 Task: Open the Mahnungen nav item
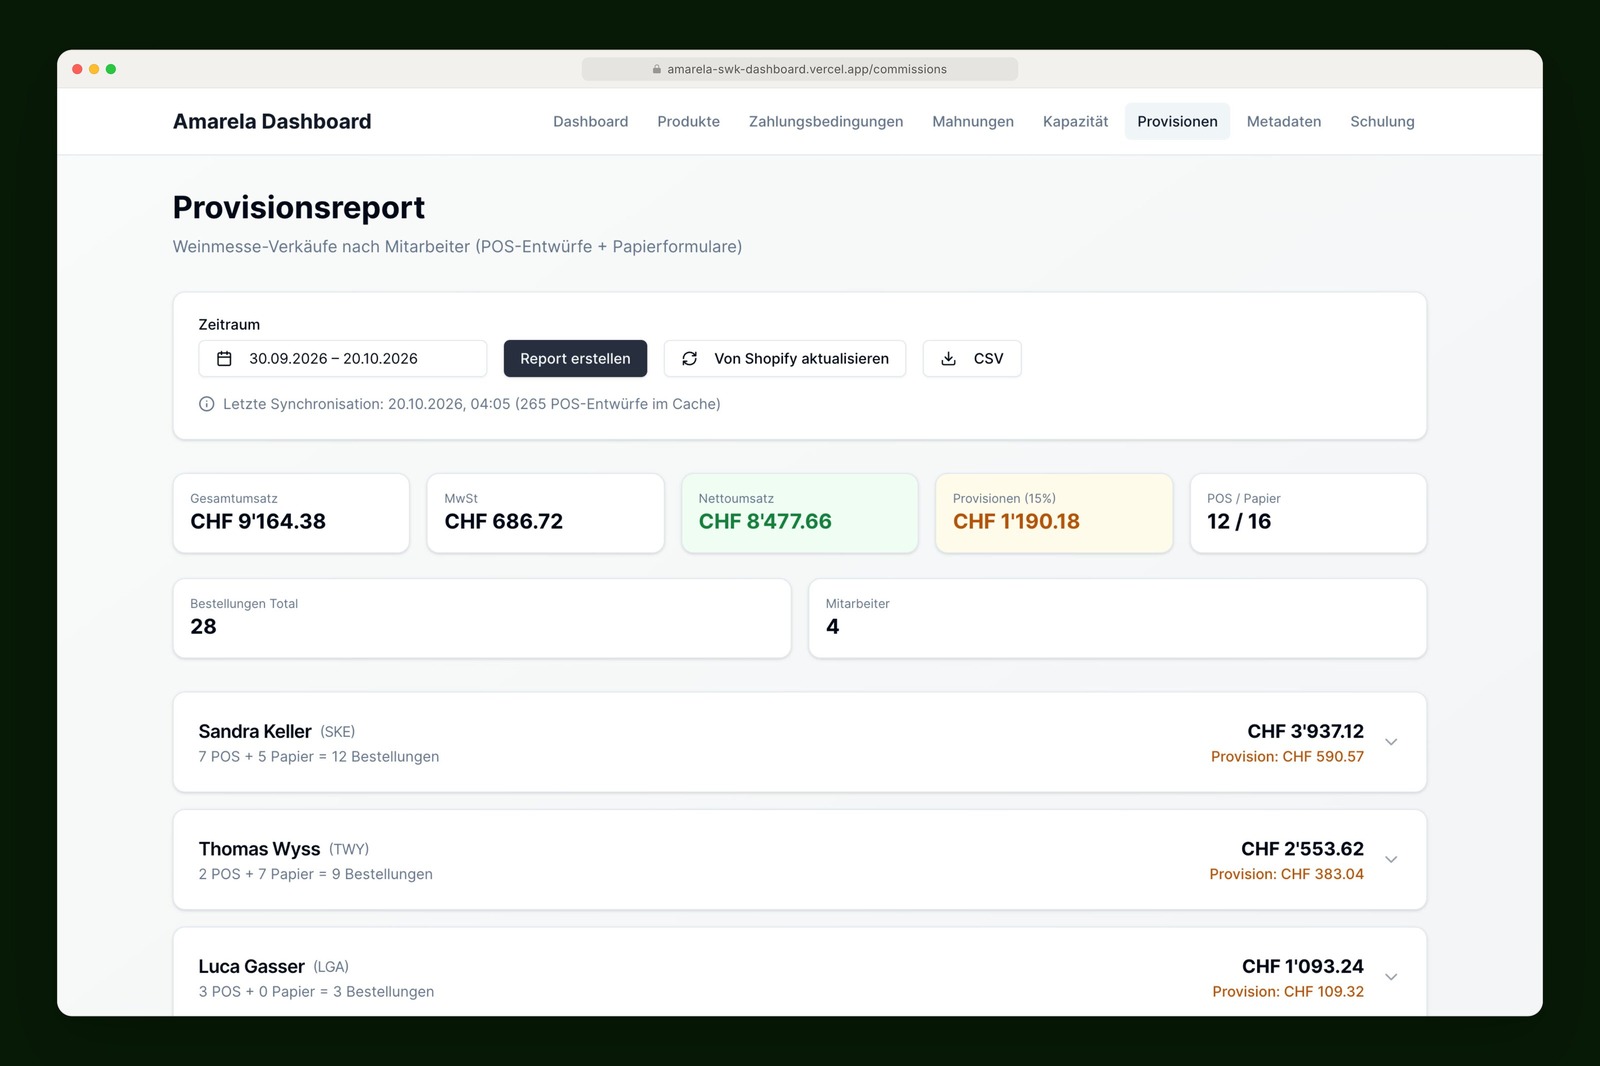(973, 121)
